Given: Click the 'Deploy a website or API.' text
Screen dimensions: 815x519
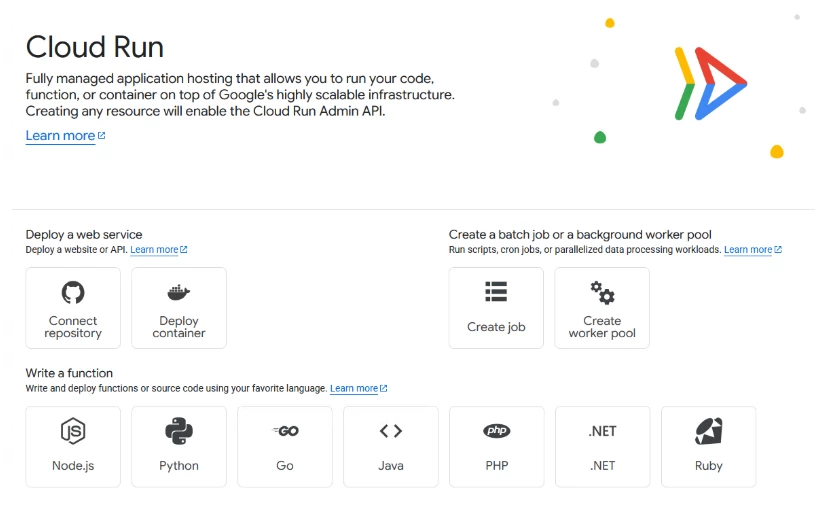Looking at the screenshot, I should coord(76,249).
